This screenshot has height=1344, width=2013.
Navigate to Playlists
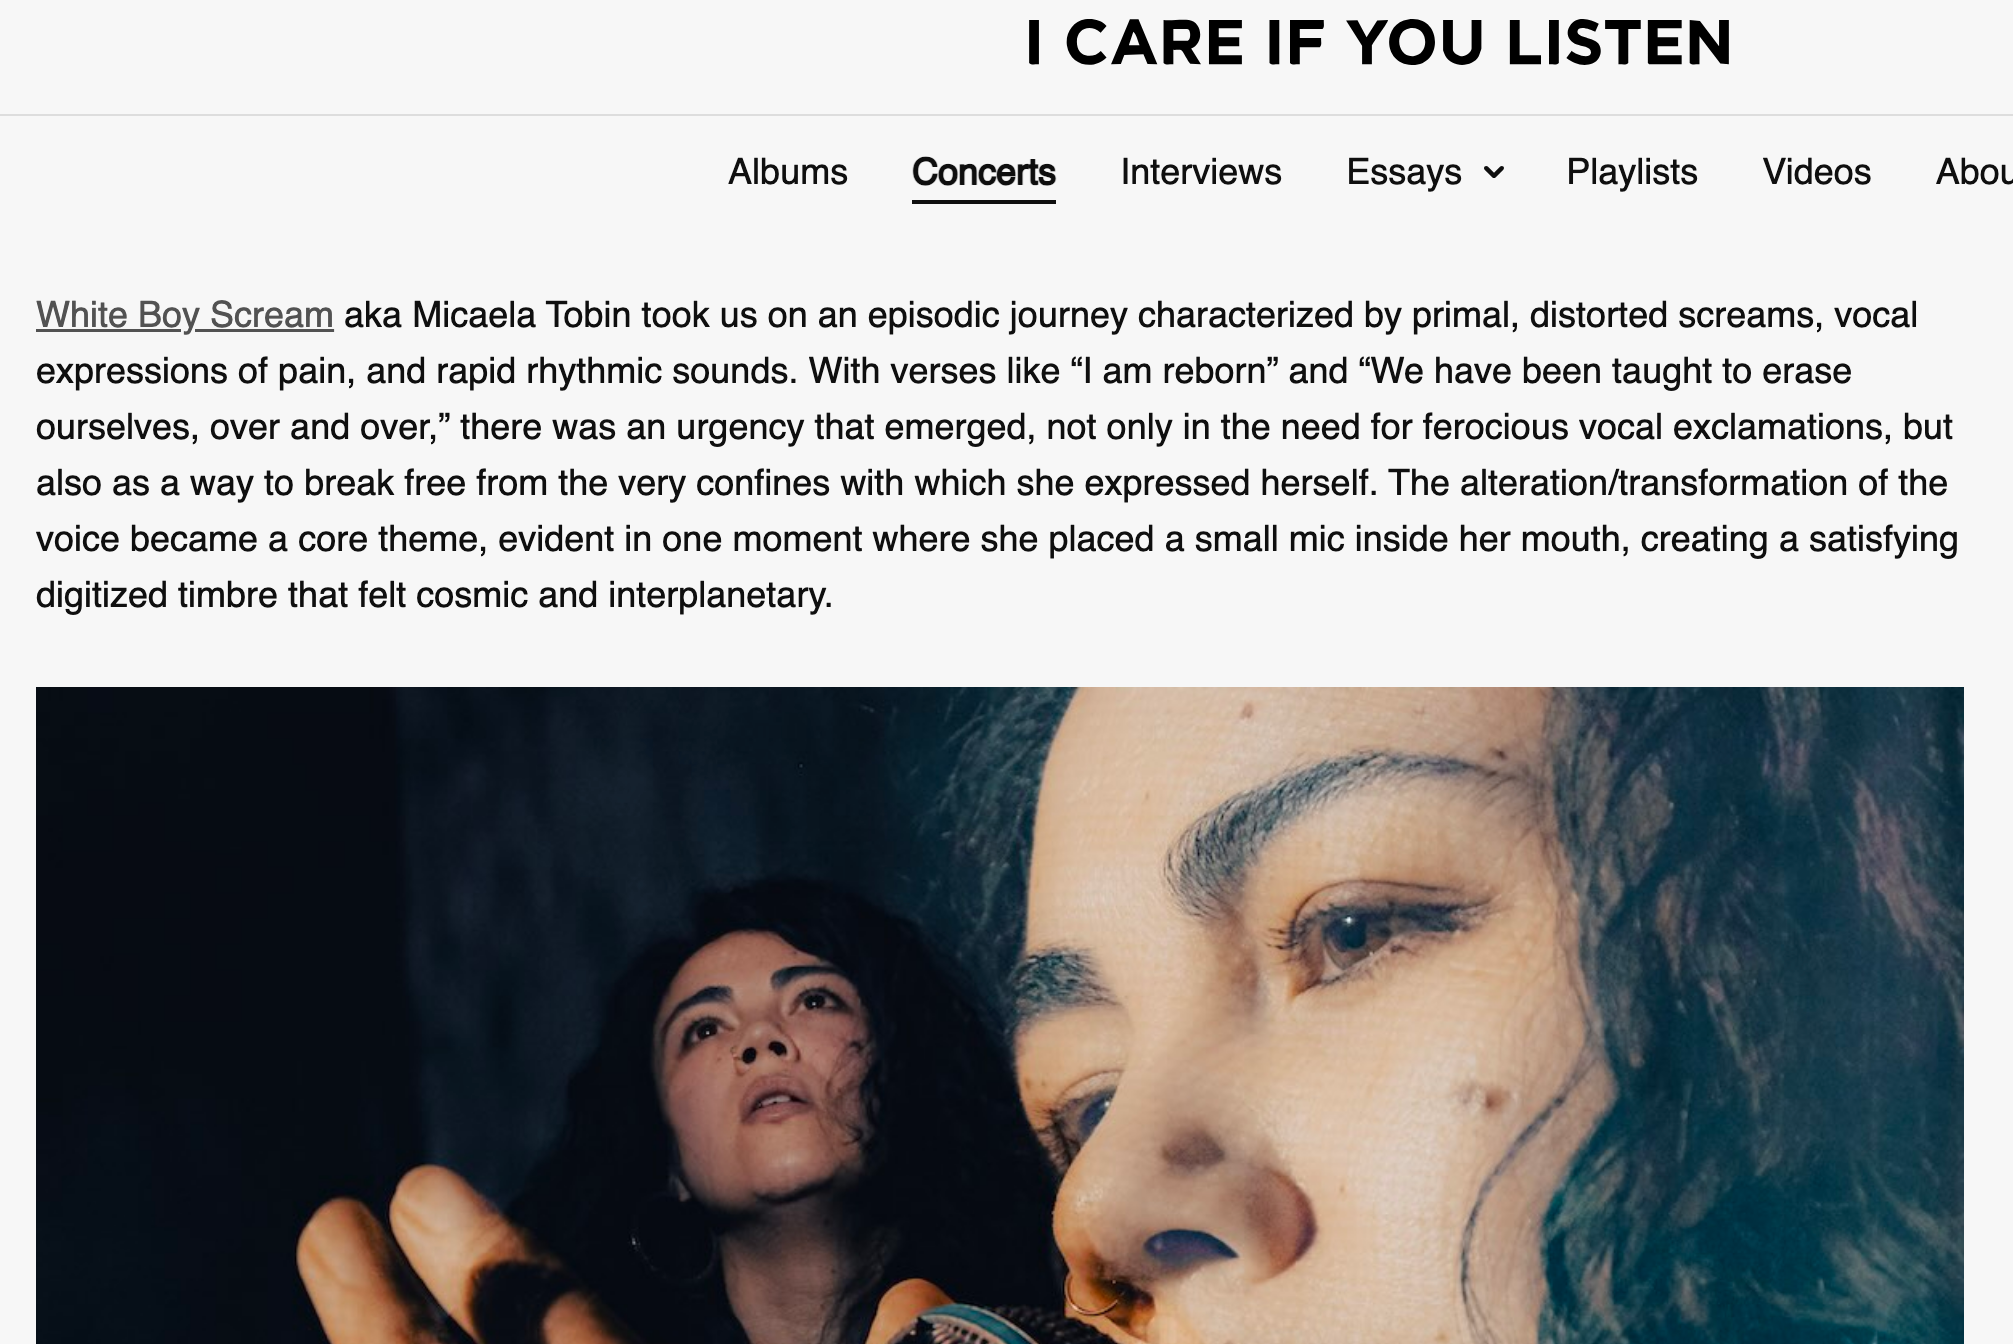click(1631, 172)
